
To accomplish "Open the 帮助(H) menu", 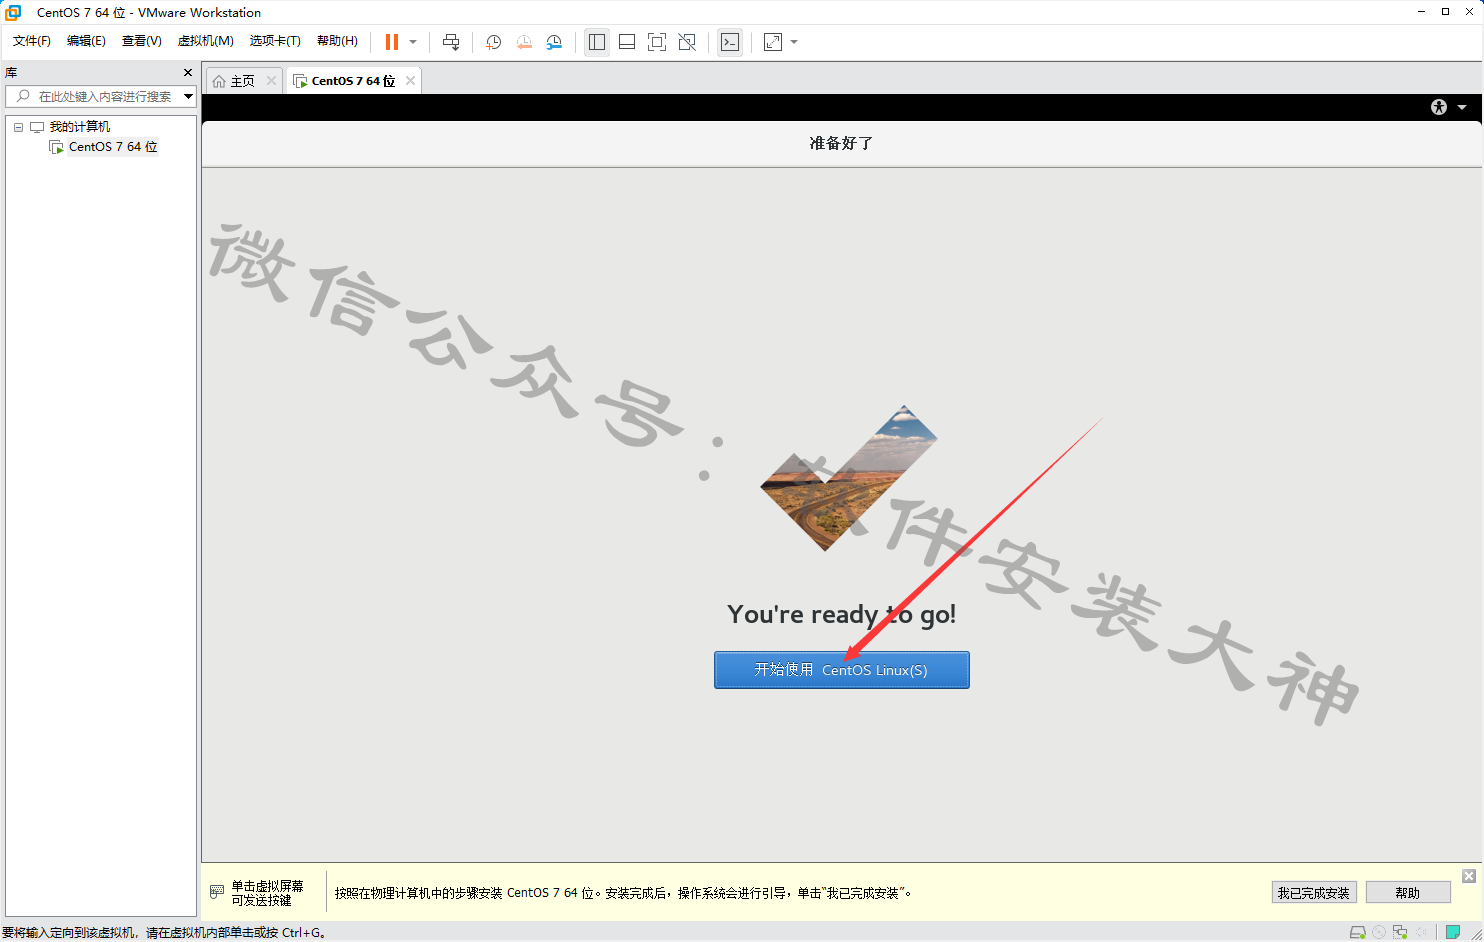I will [x=337, y=41].
